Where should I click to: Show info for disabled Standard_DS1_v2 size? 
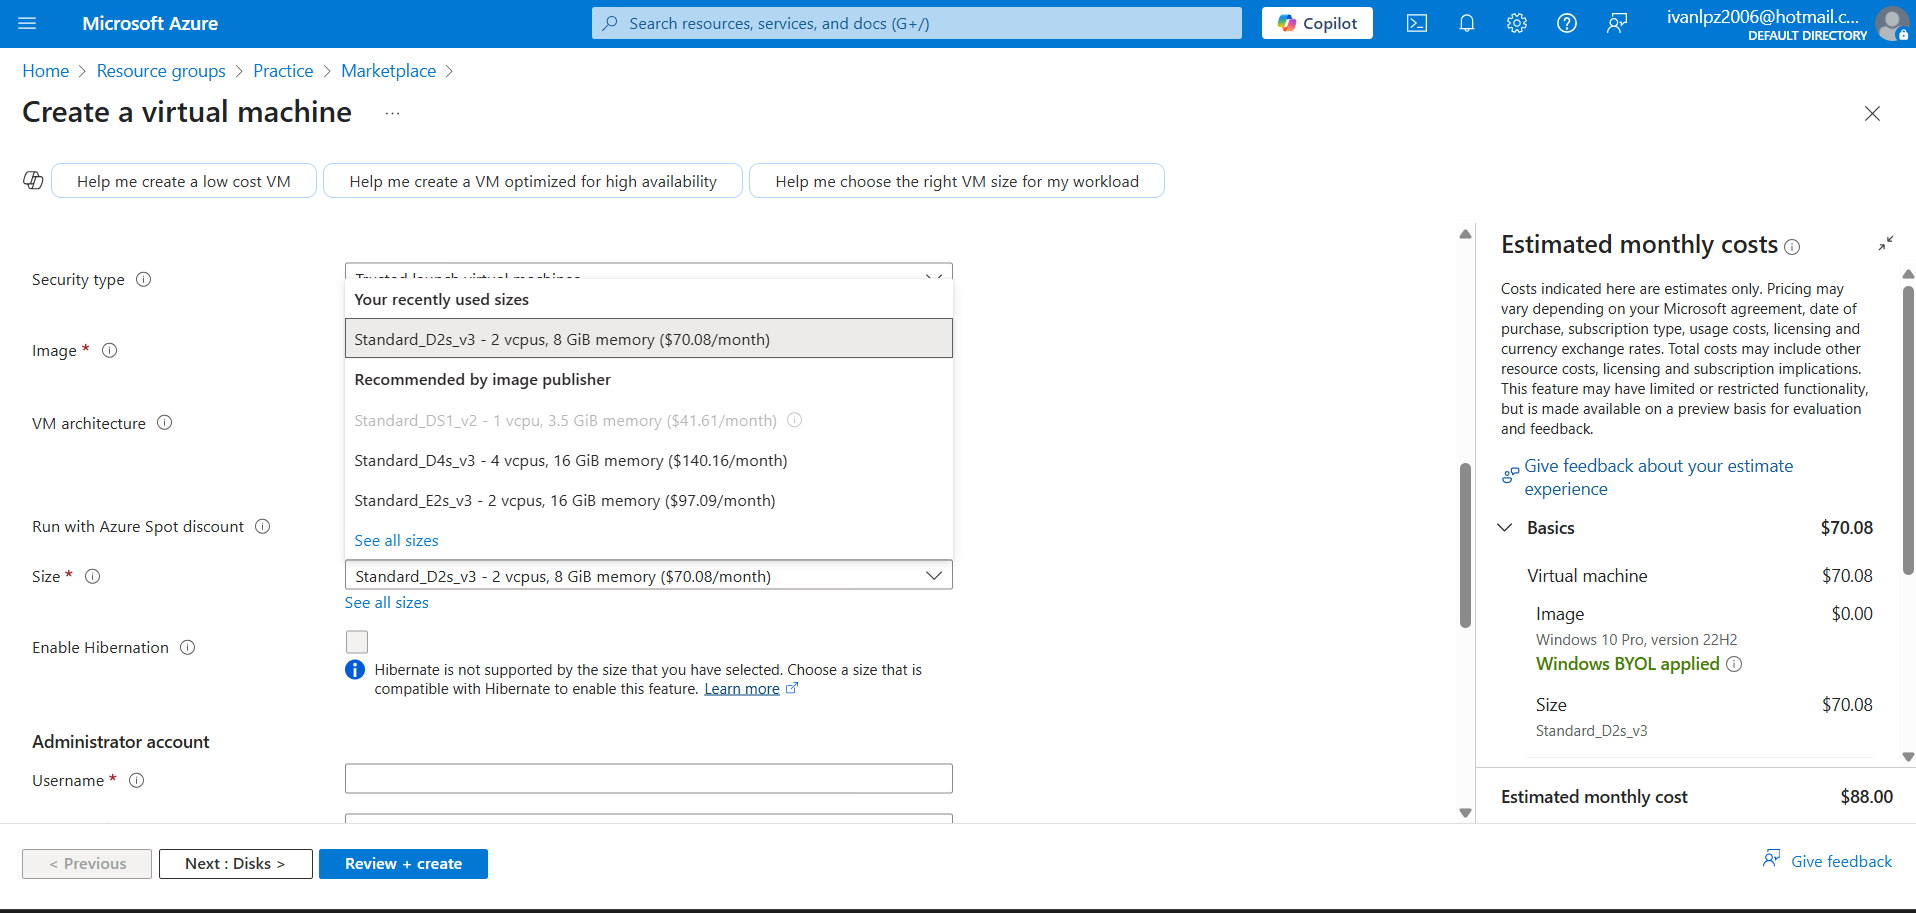click(795, 420)
